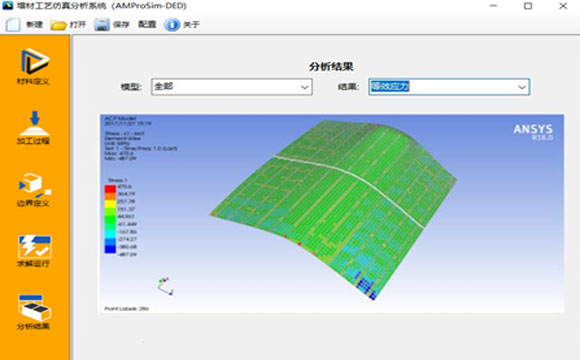Click the highlighted 等效应力 result field

pos(449,87)
